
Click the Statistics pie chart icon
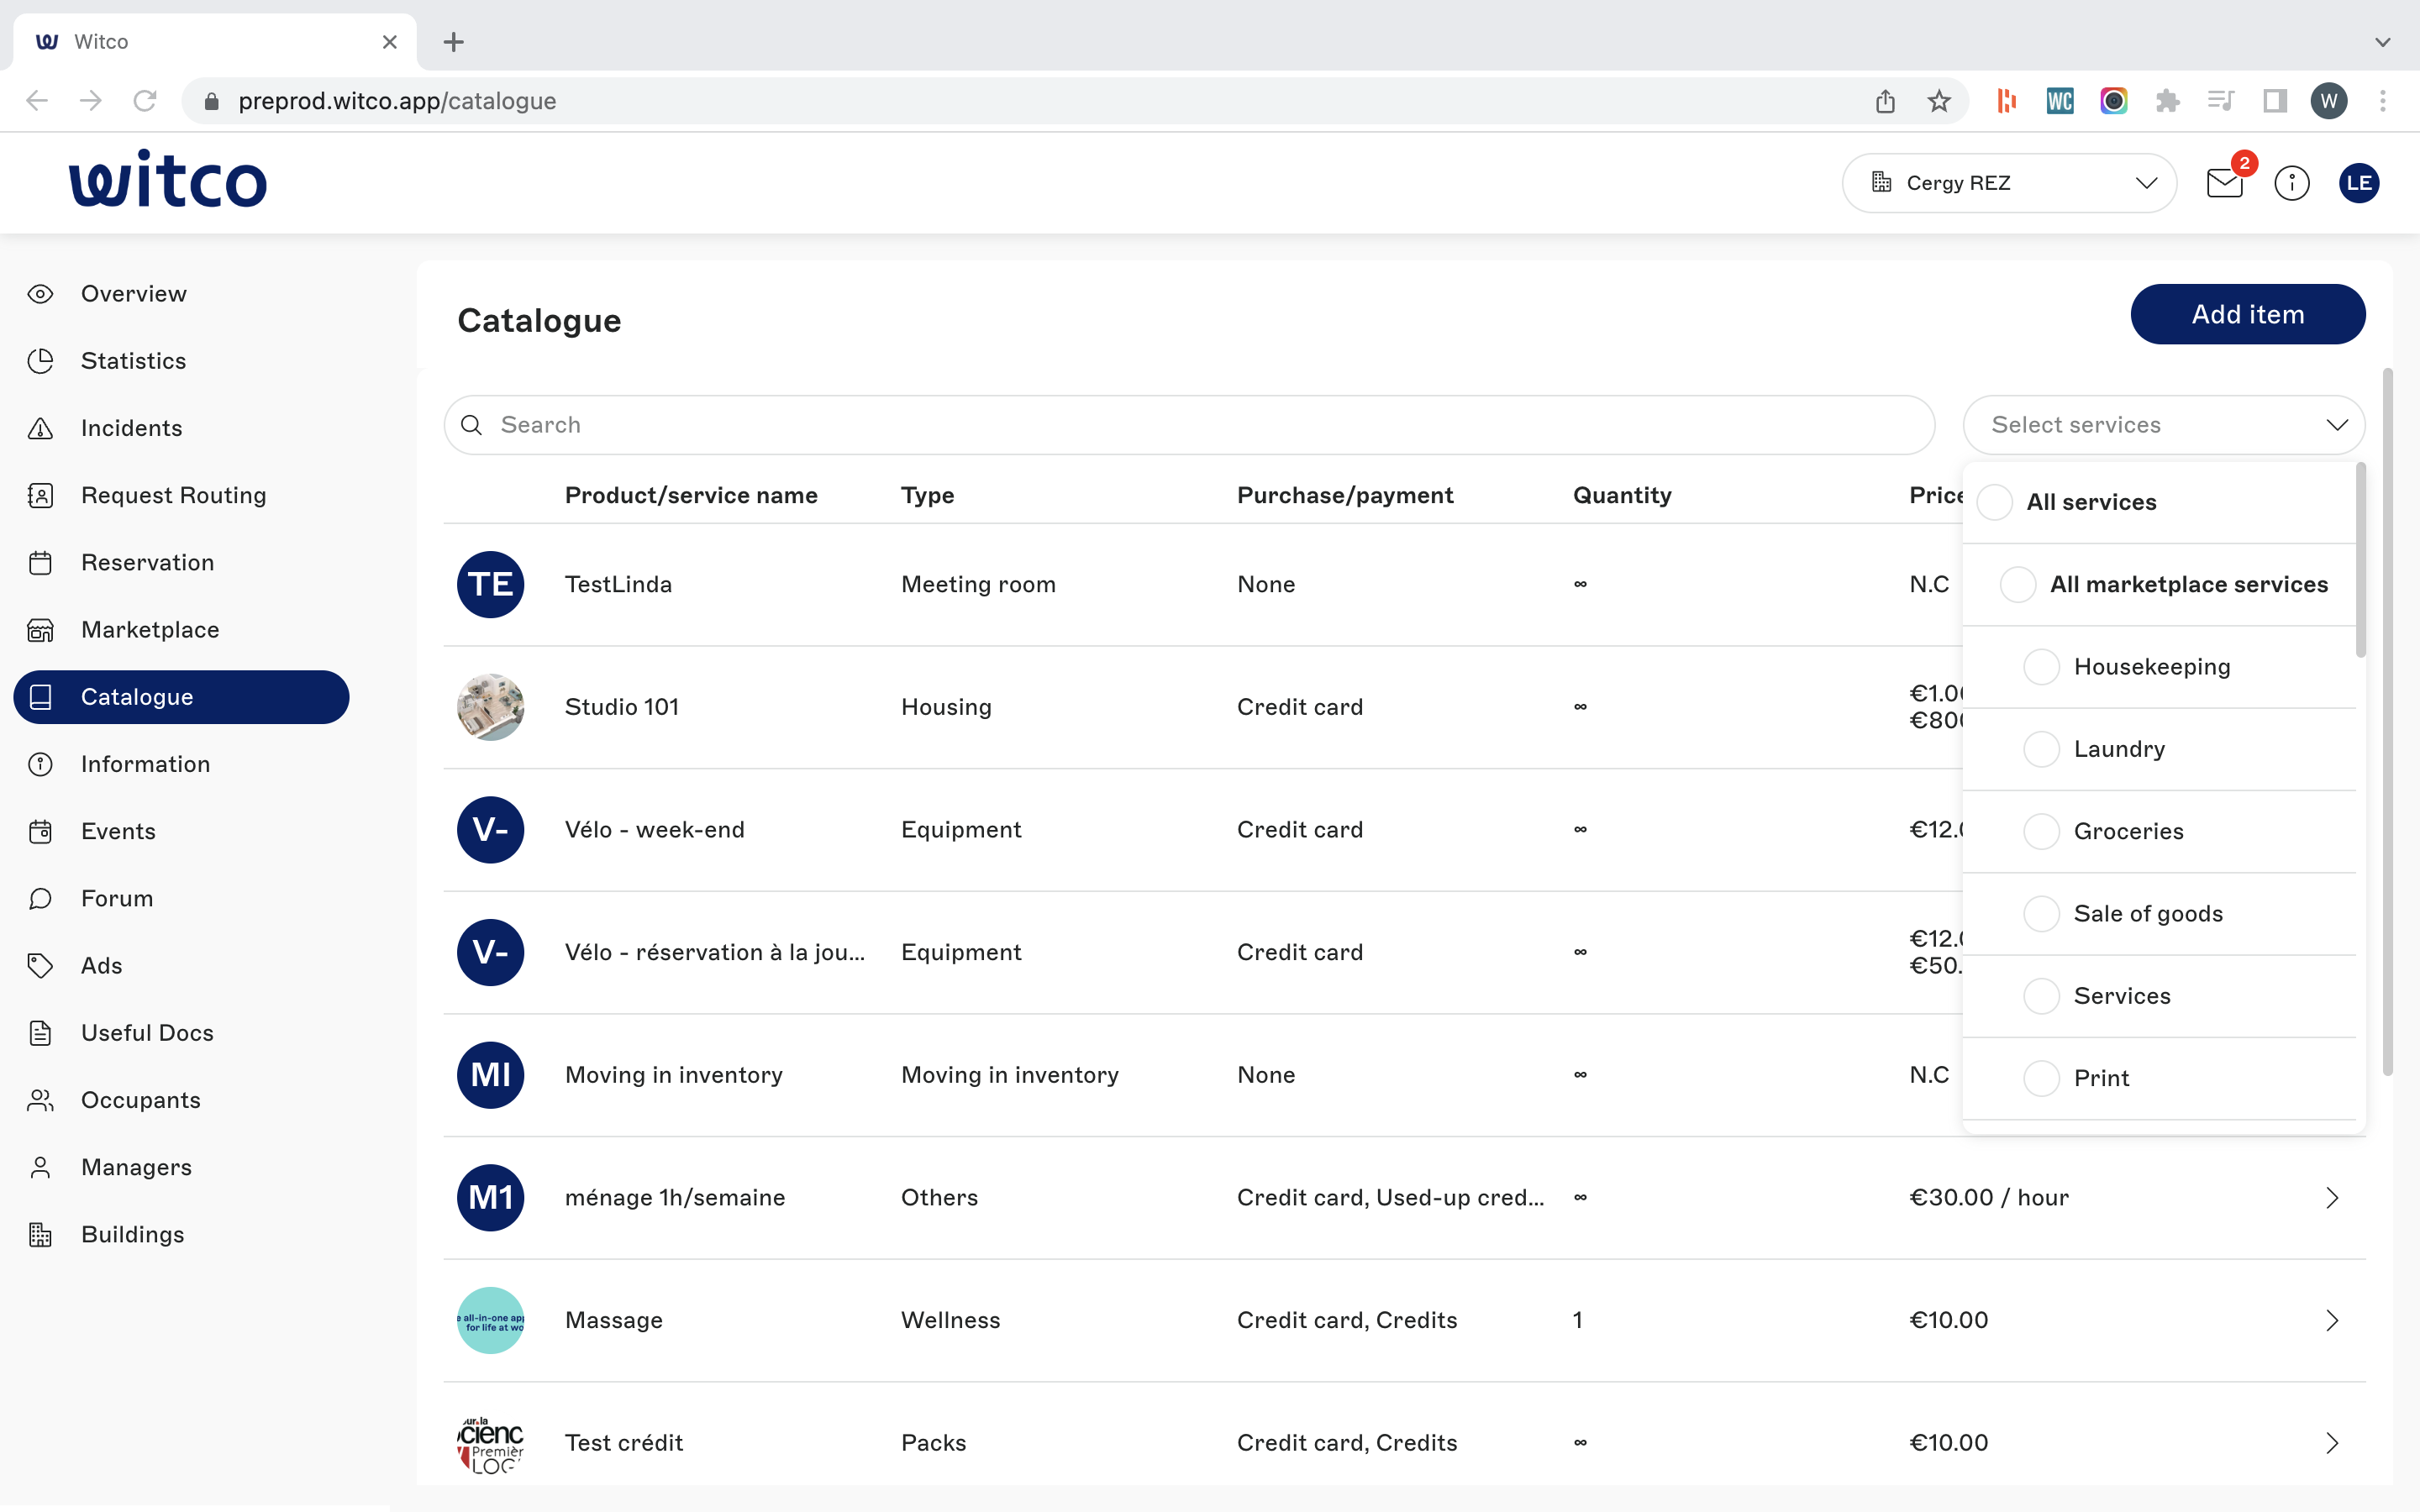(40, 361)
